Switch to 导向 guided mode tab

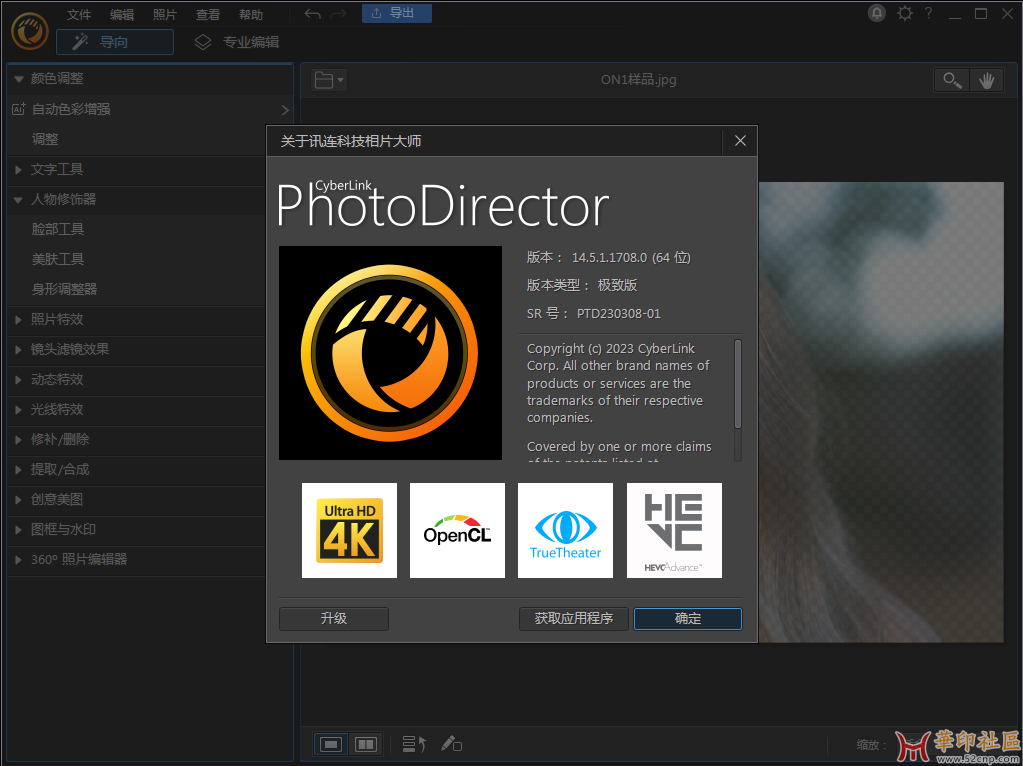click(x=115, y=42)
